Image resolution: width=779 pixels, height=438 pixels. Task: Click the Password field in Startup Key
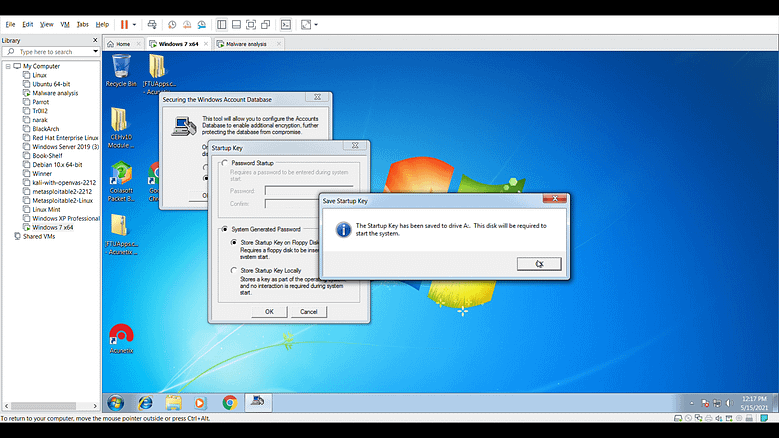[309, 191]
